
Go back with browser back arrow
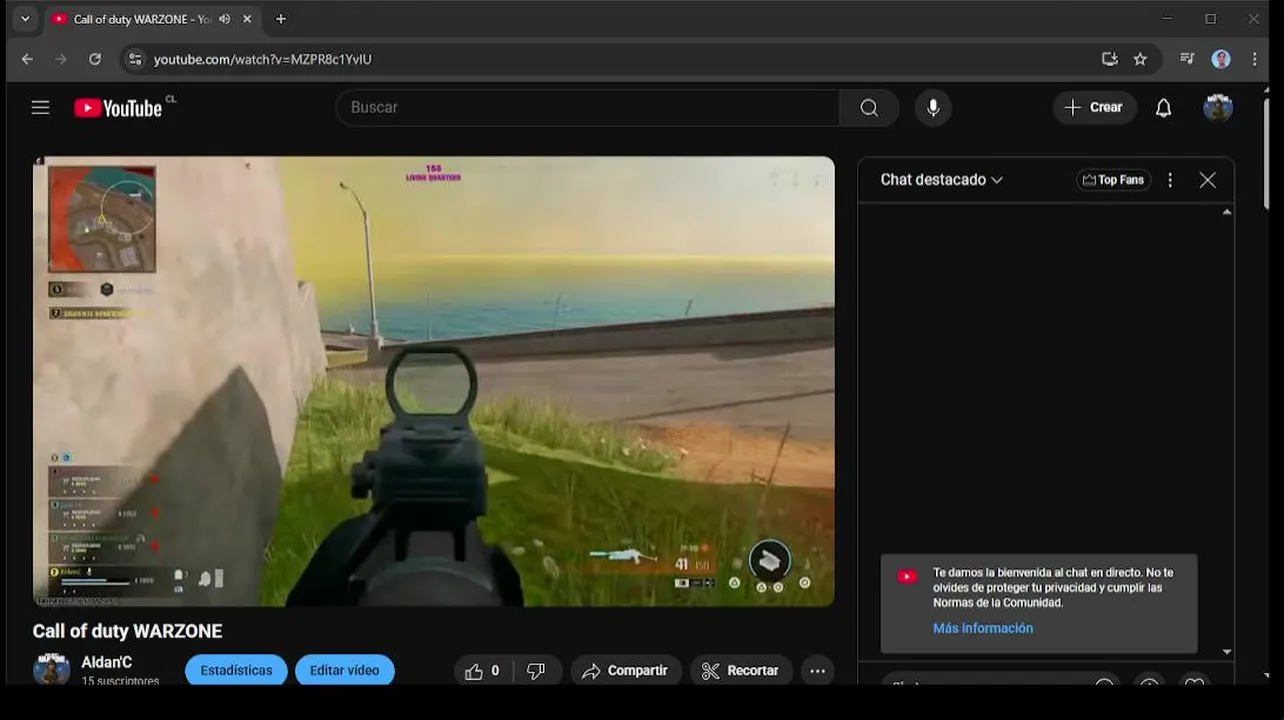click(27, 59)
